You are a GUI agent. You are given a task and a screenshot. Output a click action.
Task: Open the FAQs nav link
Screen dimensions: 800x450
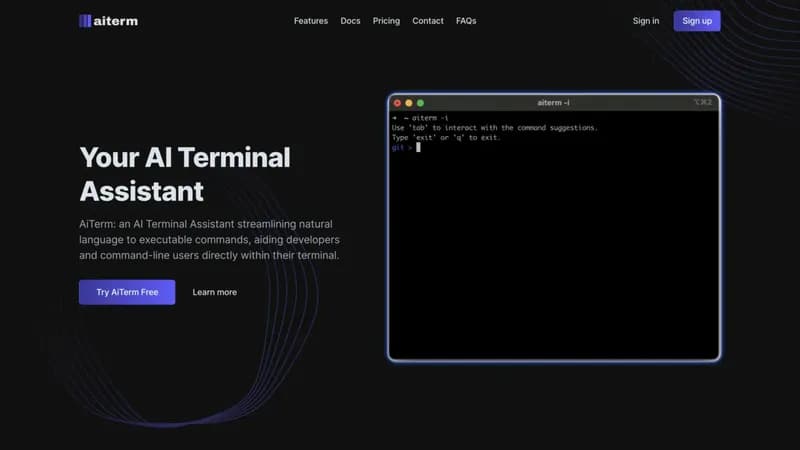click(x=466, y=21)
